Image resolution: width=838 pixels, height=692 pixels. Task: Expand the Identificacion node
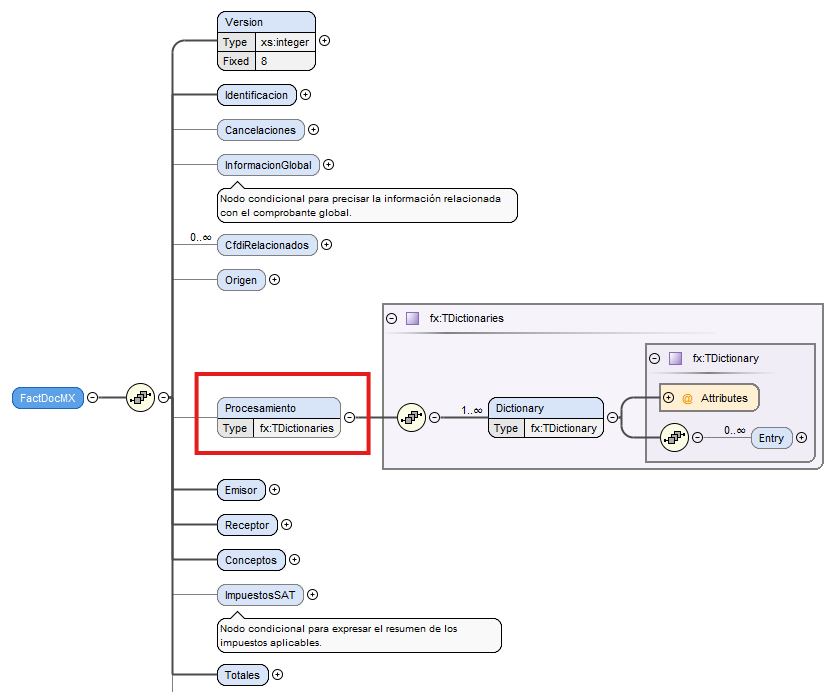pos(306,95)
